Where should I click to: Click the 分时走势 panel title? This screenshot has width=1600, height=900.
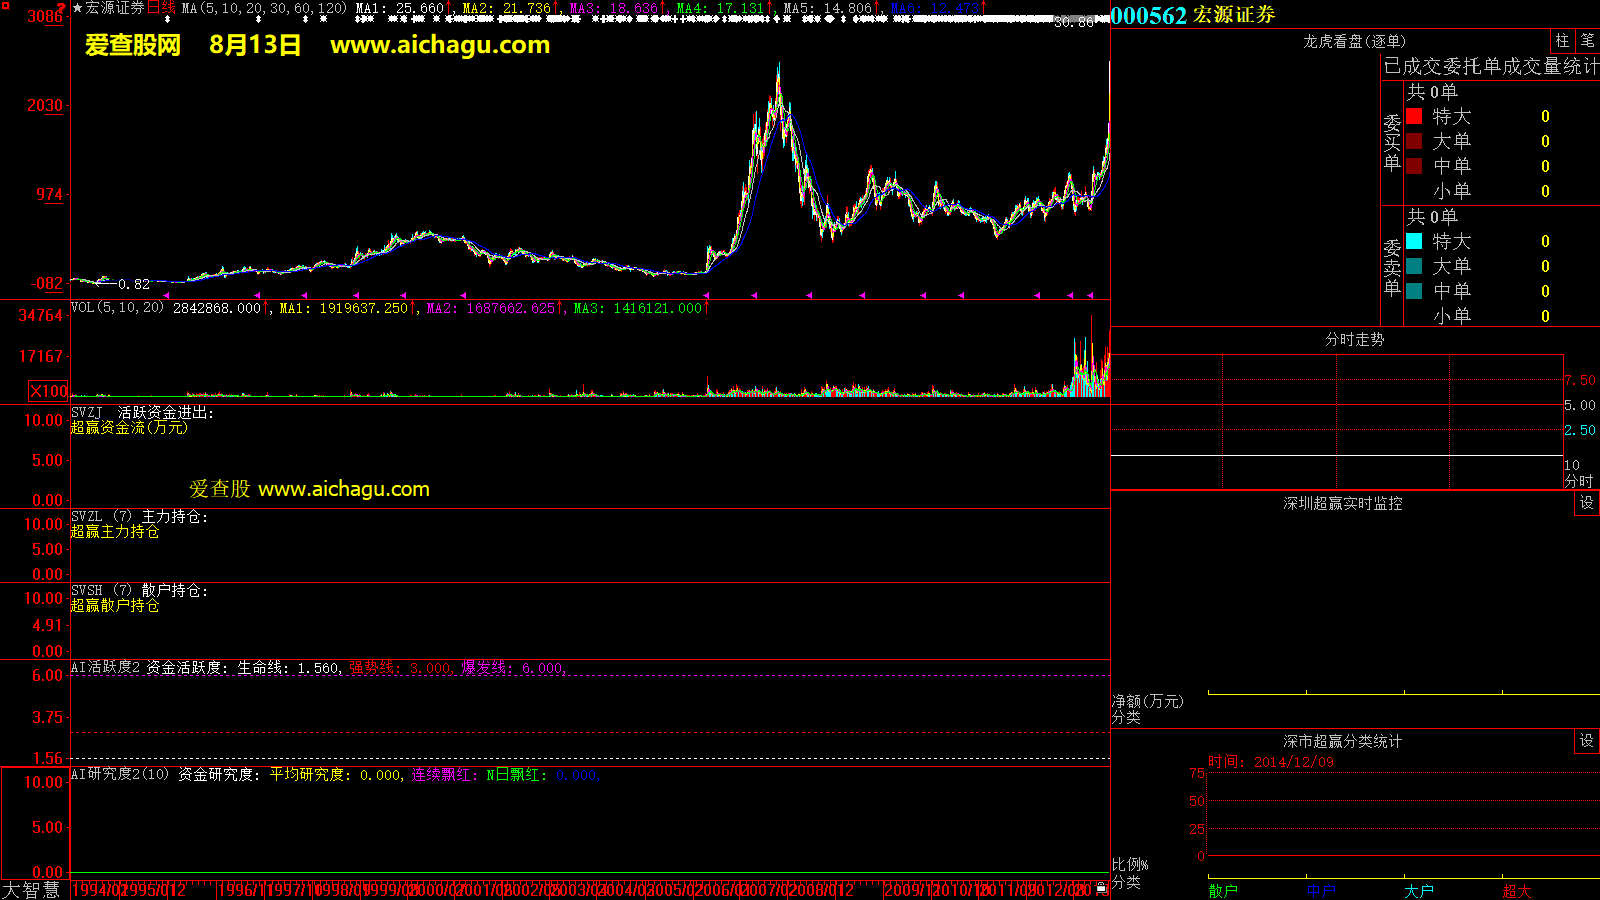[1354, 339]
